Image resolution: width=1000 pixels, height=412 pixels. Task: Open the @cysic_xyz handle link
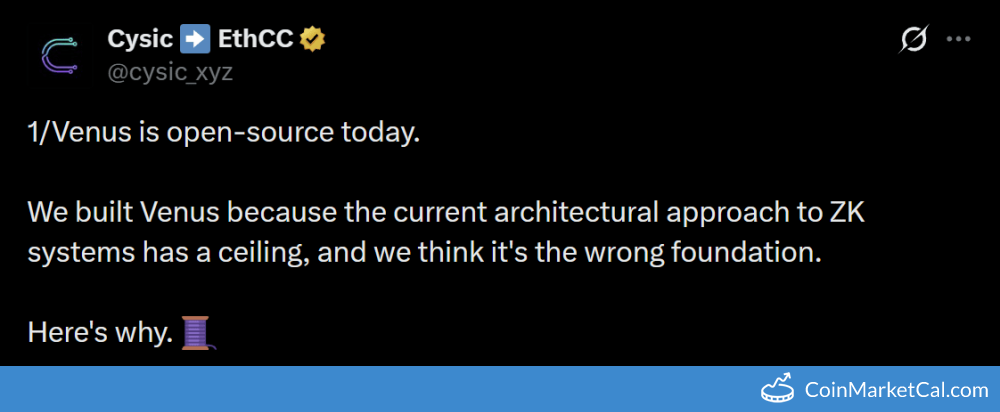point(169,72)
